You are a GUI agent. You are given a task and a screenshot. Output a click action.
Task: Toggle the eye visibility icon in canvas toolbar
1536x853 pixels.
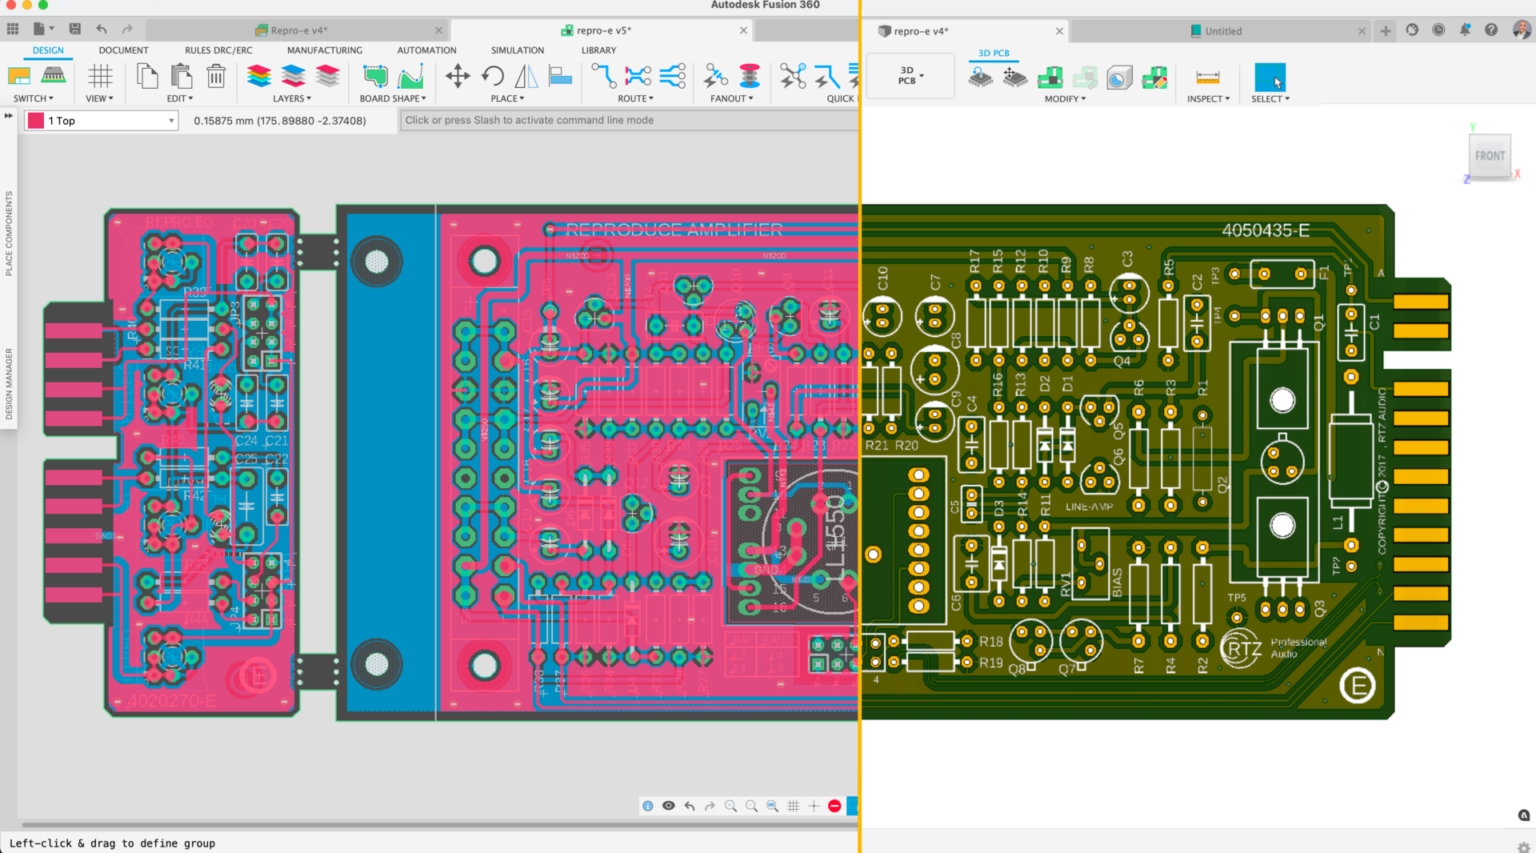pyautogui.click(x=669, y=805)
